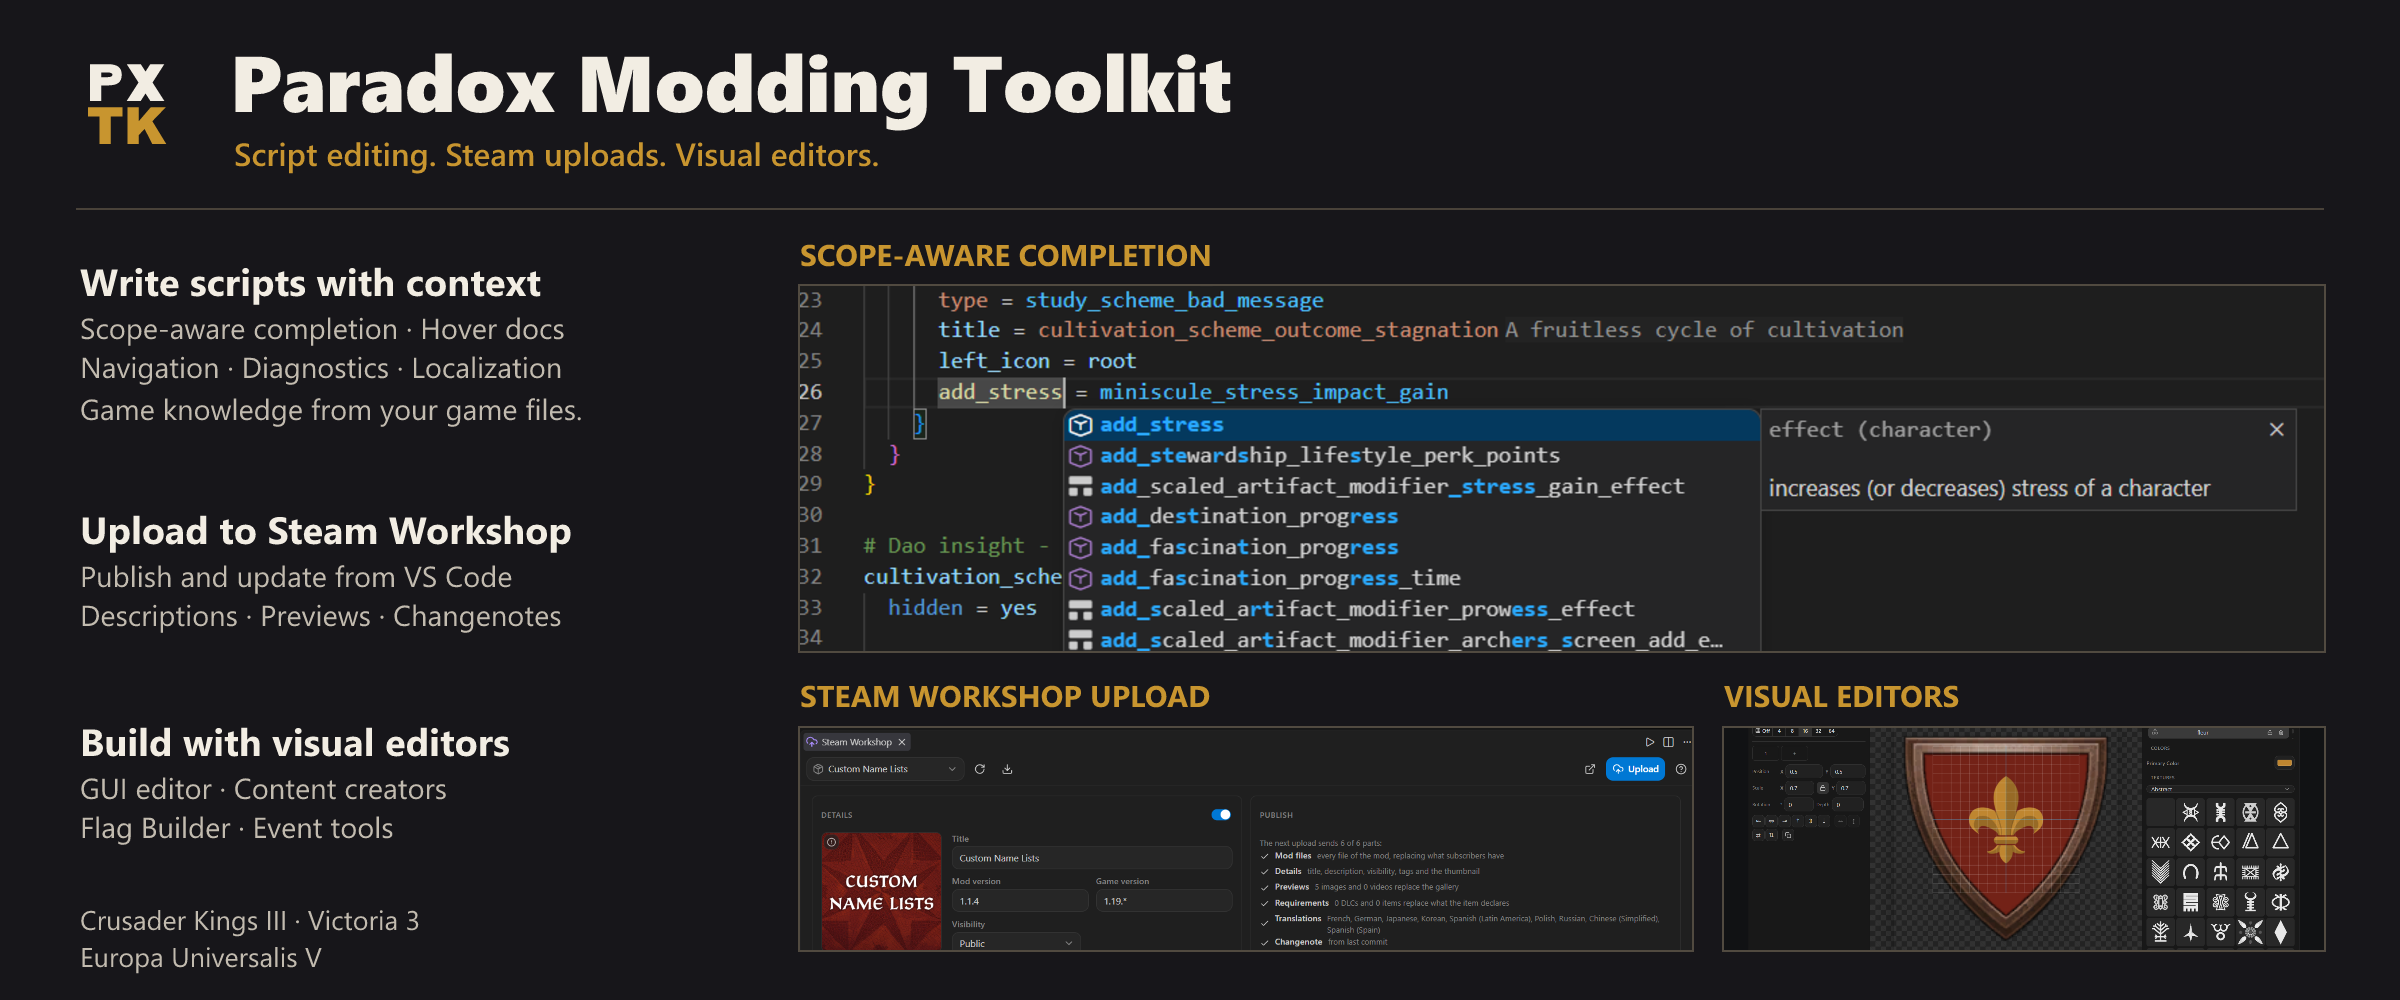Click the warning icon on mod thumbnail
This screenshot has height=1000, width=2400.
click(832, 842)
